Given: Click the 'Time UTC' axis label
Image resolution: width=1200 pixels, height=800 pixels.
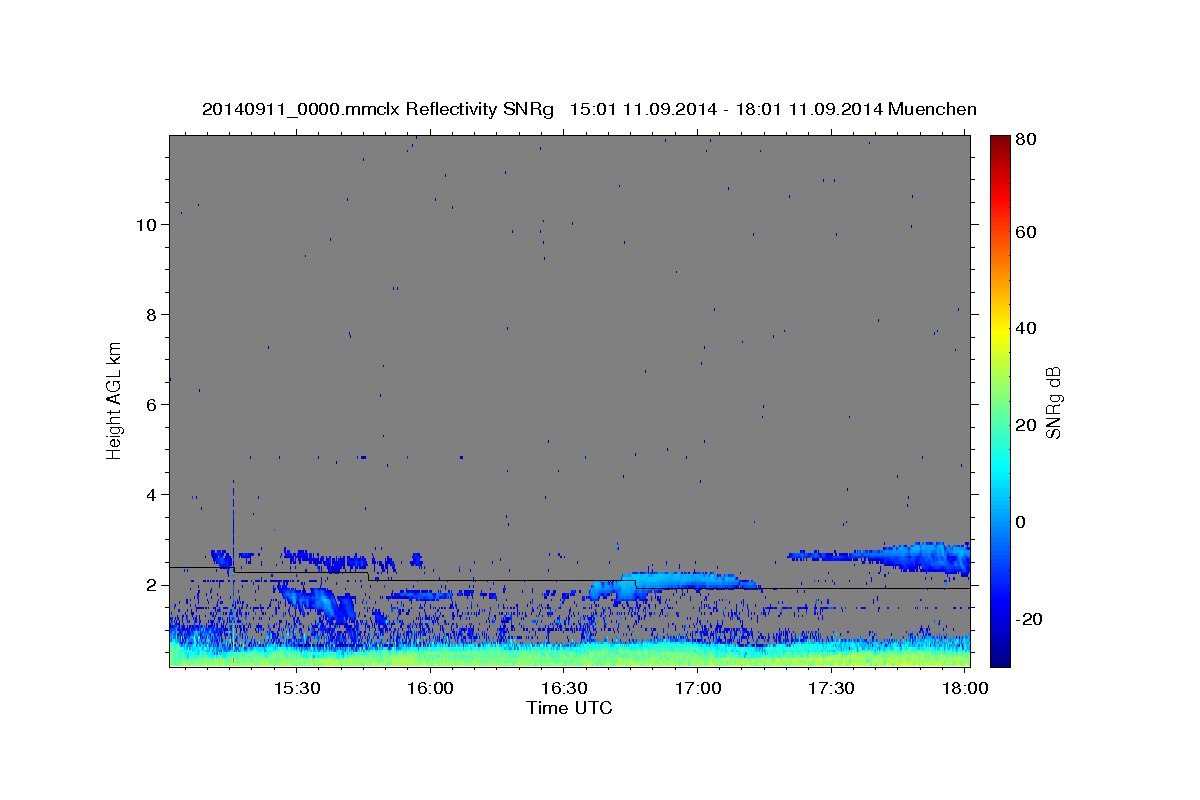Looking at the screenshot, I should coord(569,708).
